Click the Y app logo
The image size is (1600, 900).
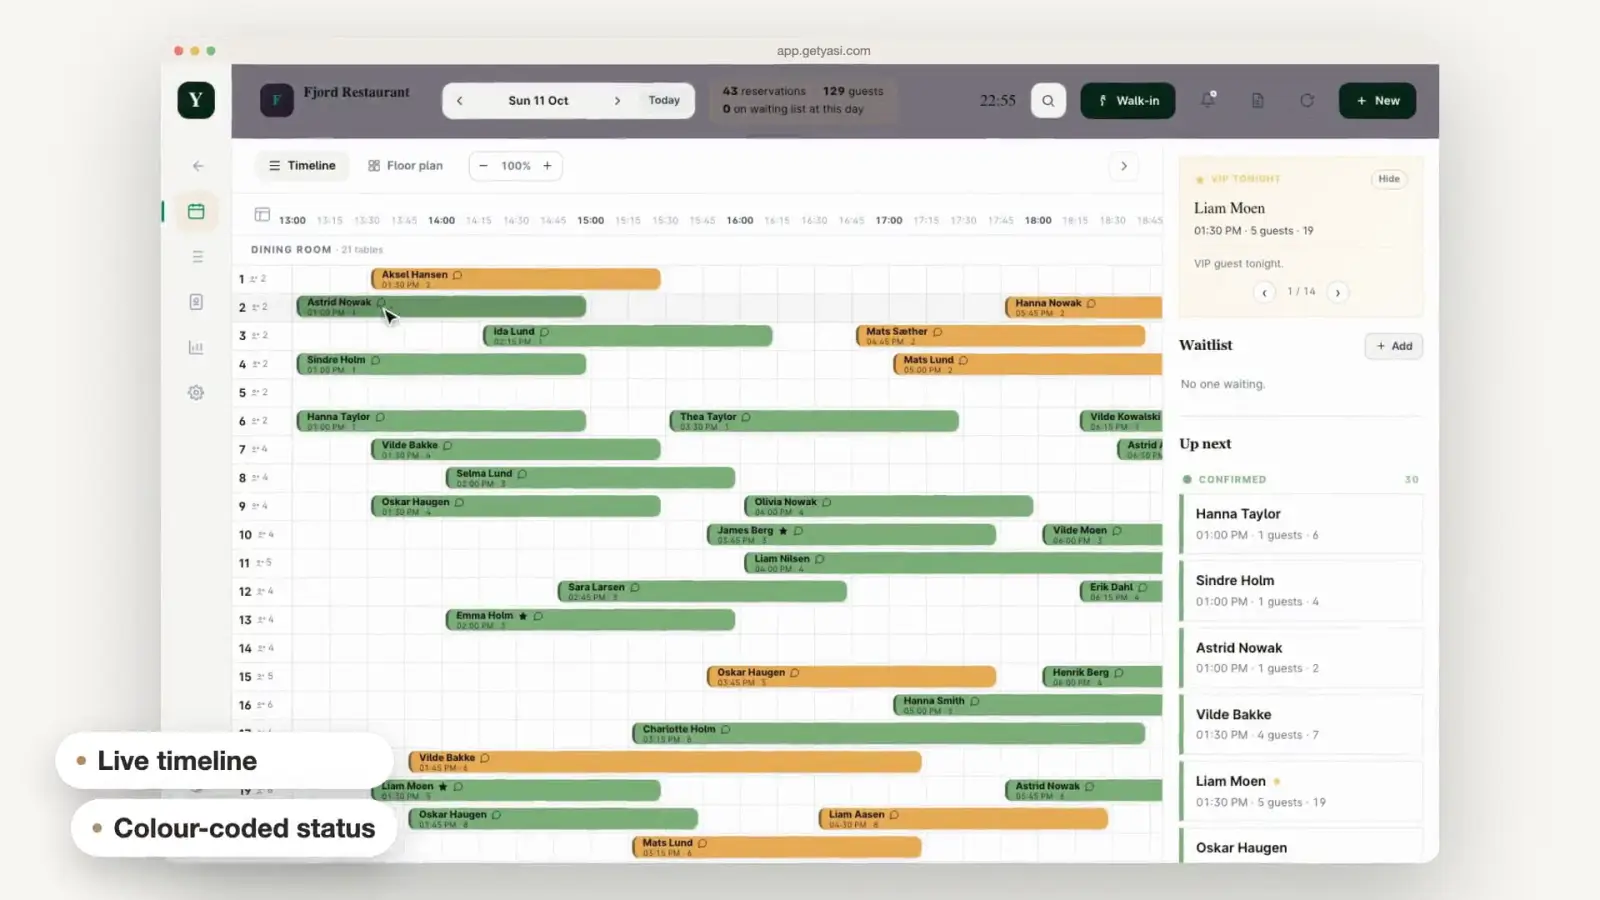(x=196, y=100)
